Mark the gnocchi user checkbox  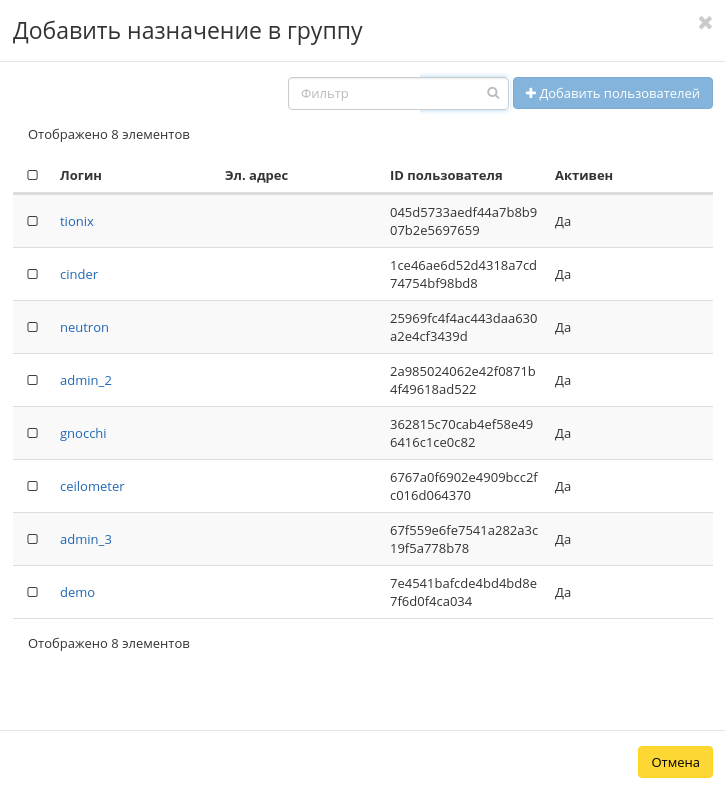tap(33, 433)
